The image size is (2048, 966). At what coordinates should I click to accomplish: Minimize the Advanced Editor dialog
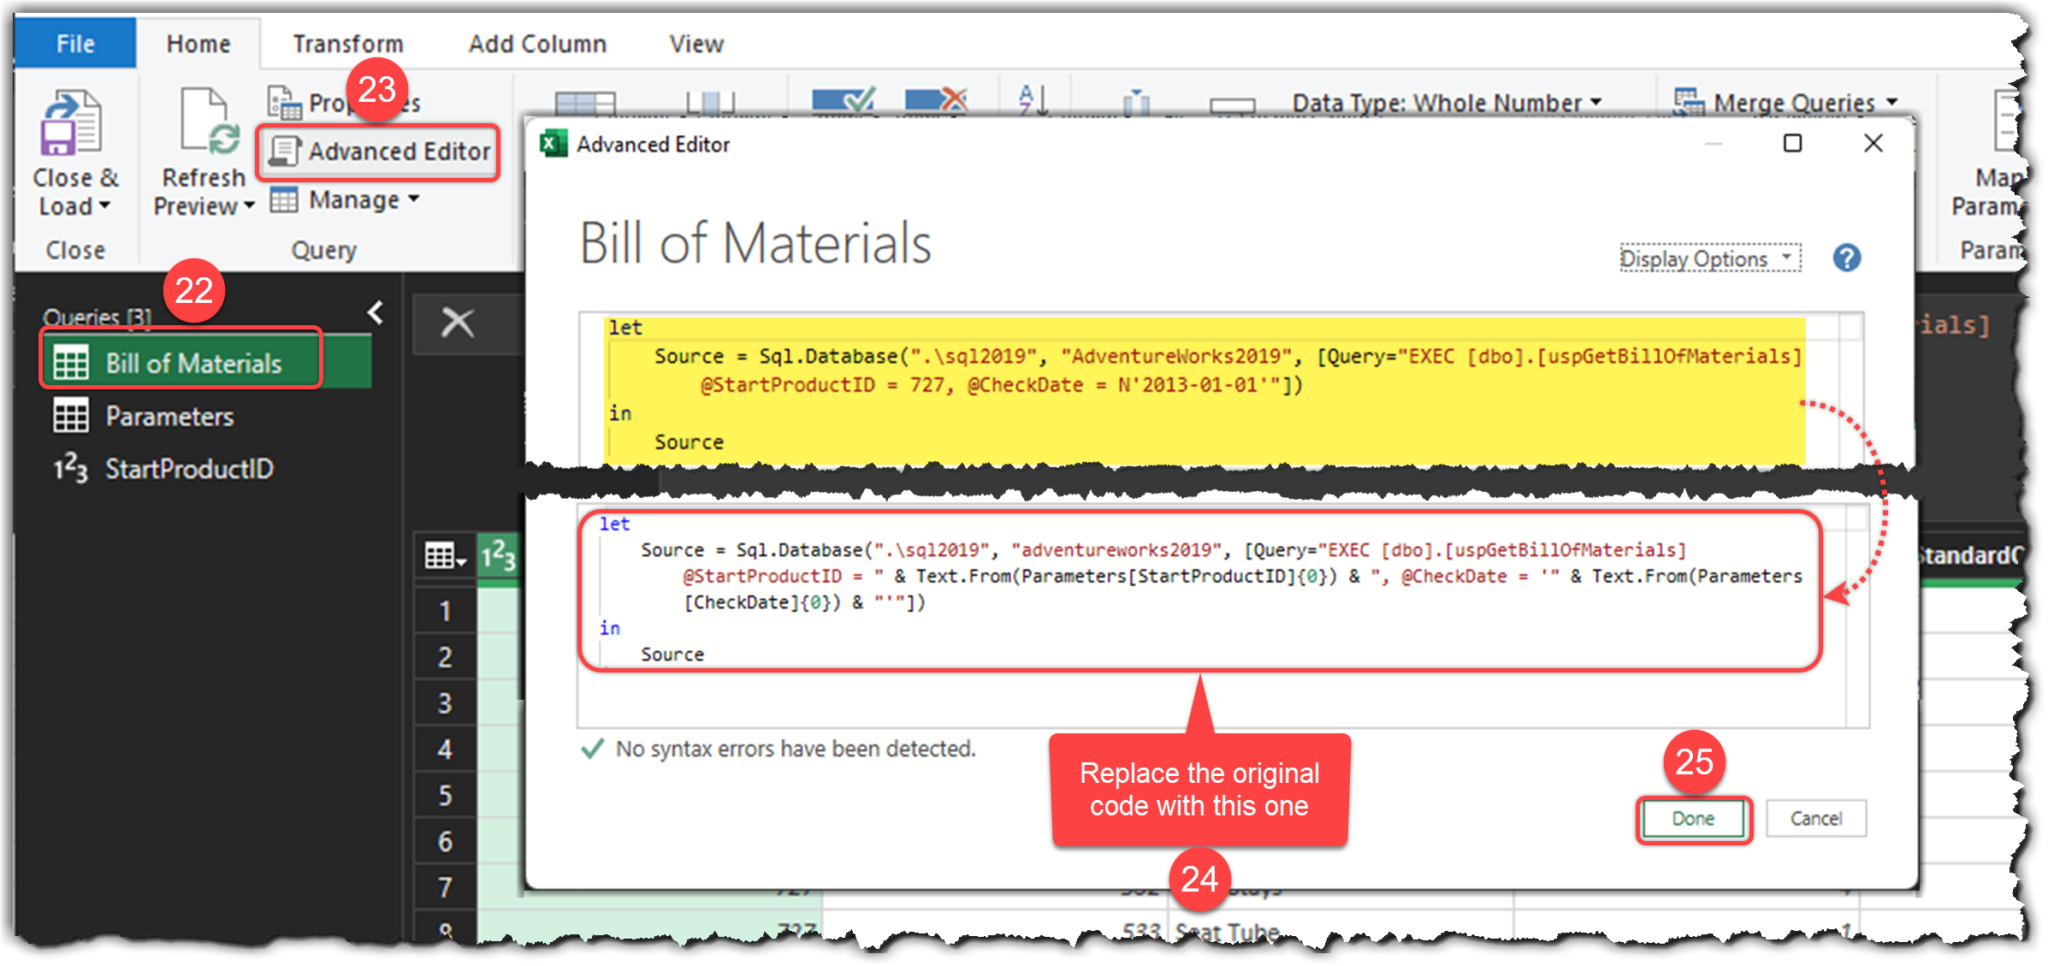[1713, 144]
